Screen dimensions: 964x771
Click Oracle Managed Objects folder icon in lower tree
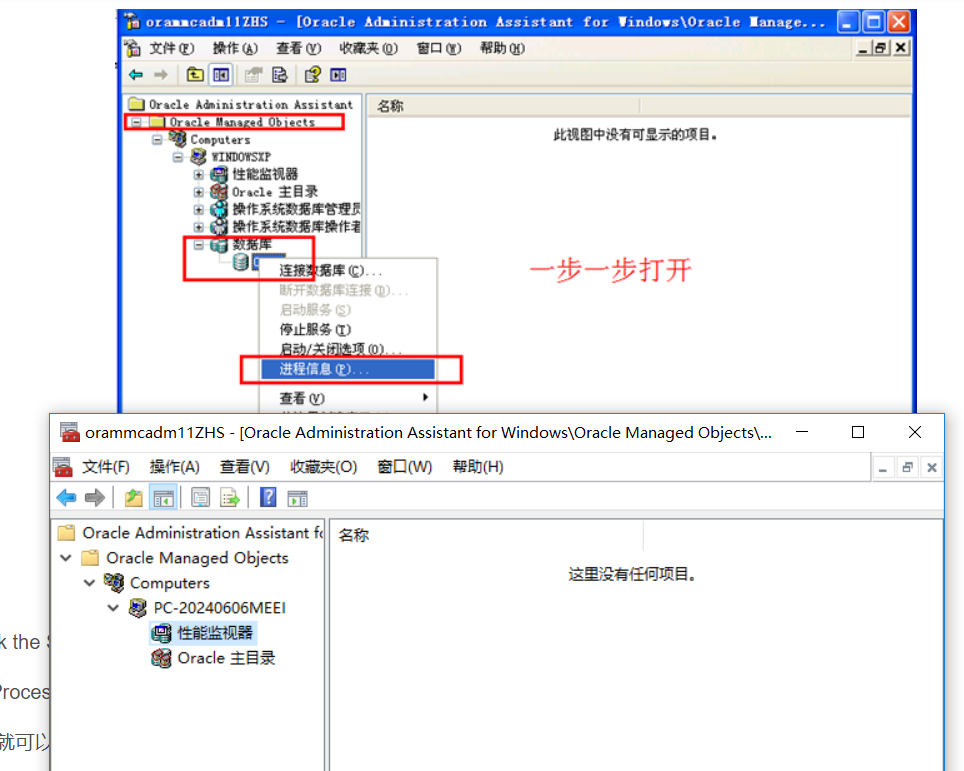point(90,558)
